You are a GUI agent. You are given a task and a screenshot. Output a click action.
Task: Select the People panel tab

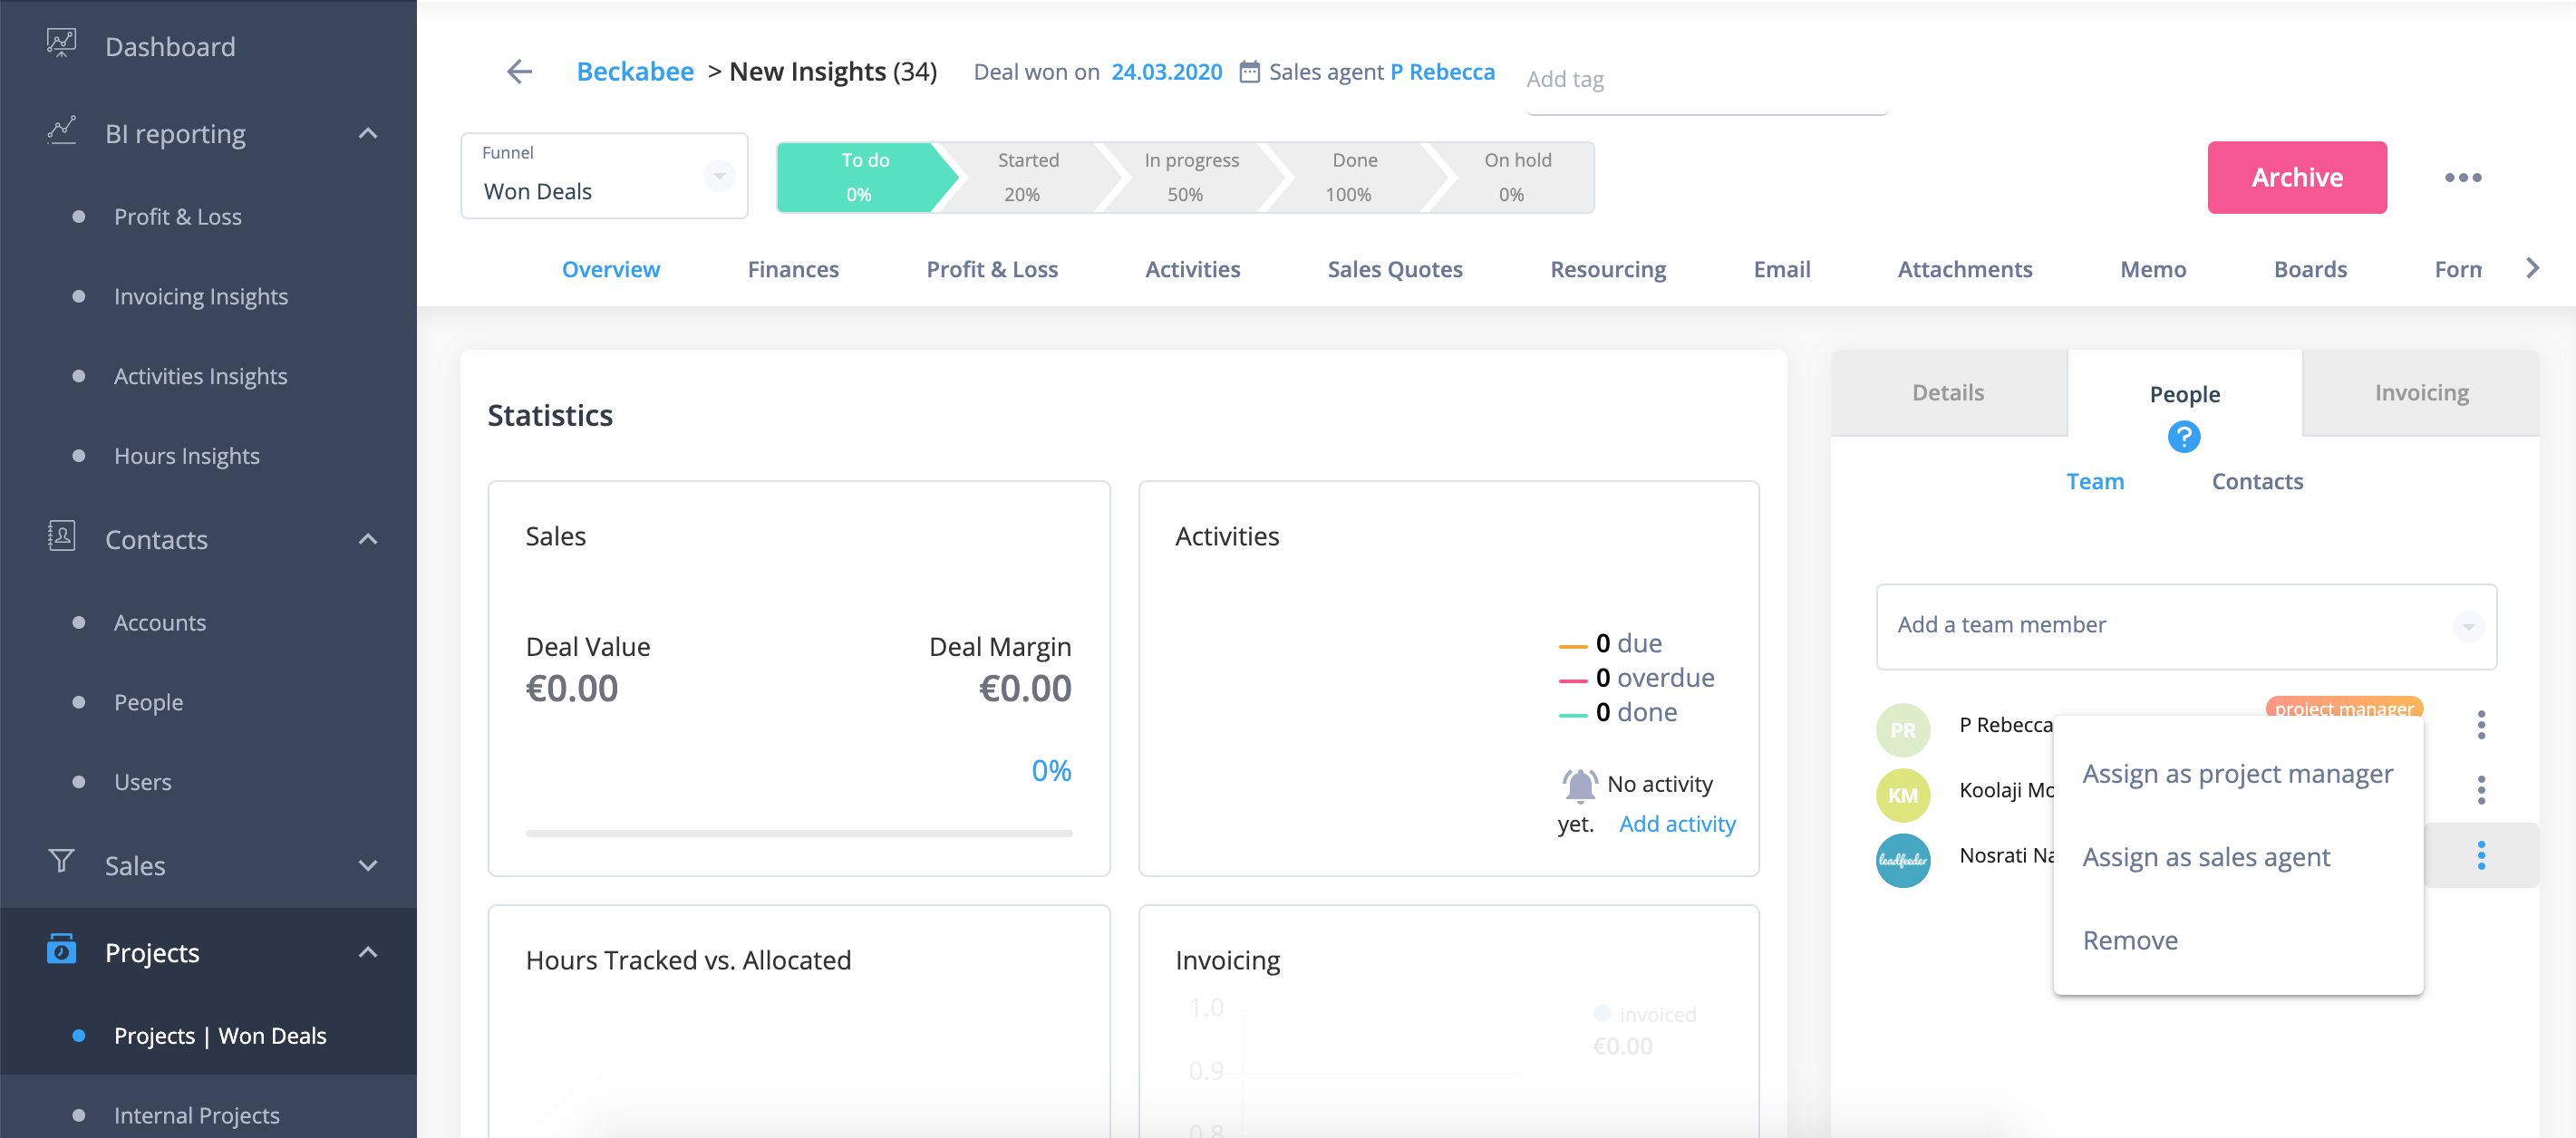(x=2184, y=394)
